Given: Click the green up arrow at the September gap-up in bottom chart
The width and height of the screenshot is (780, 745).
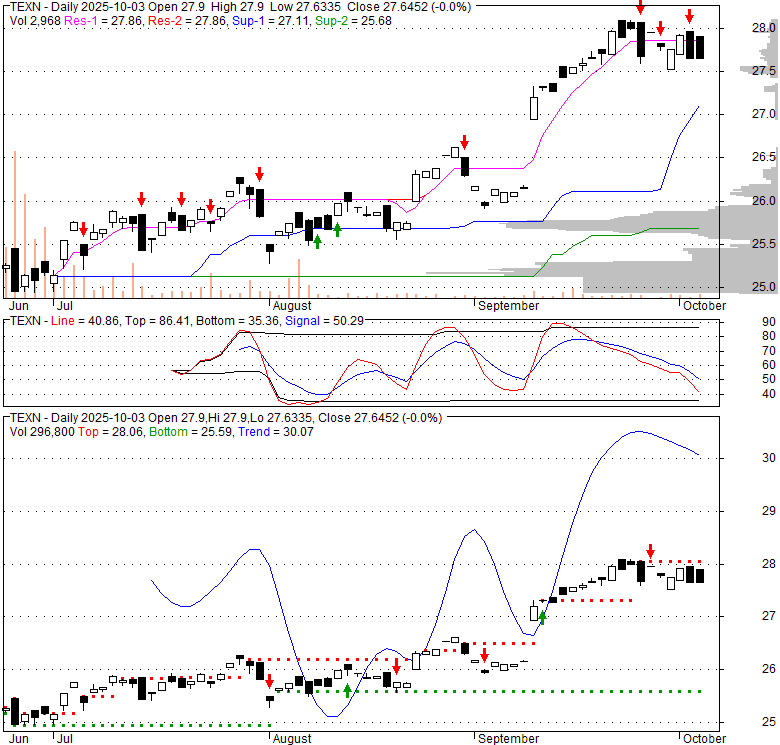Looking at the screenshot, I should 543,618.
